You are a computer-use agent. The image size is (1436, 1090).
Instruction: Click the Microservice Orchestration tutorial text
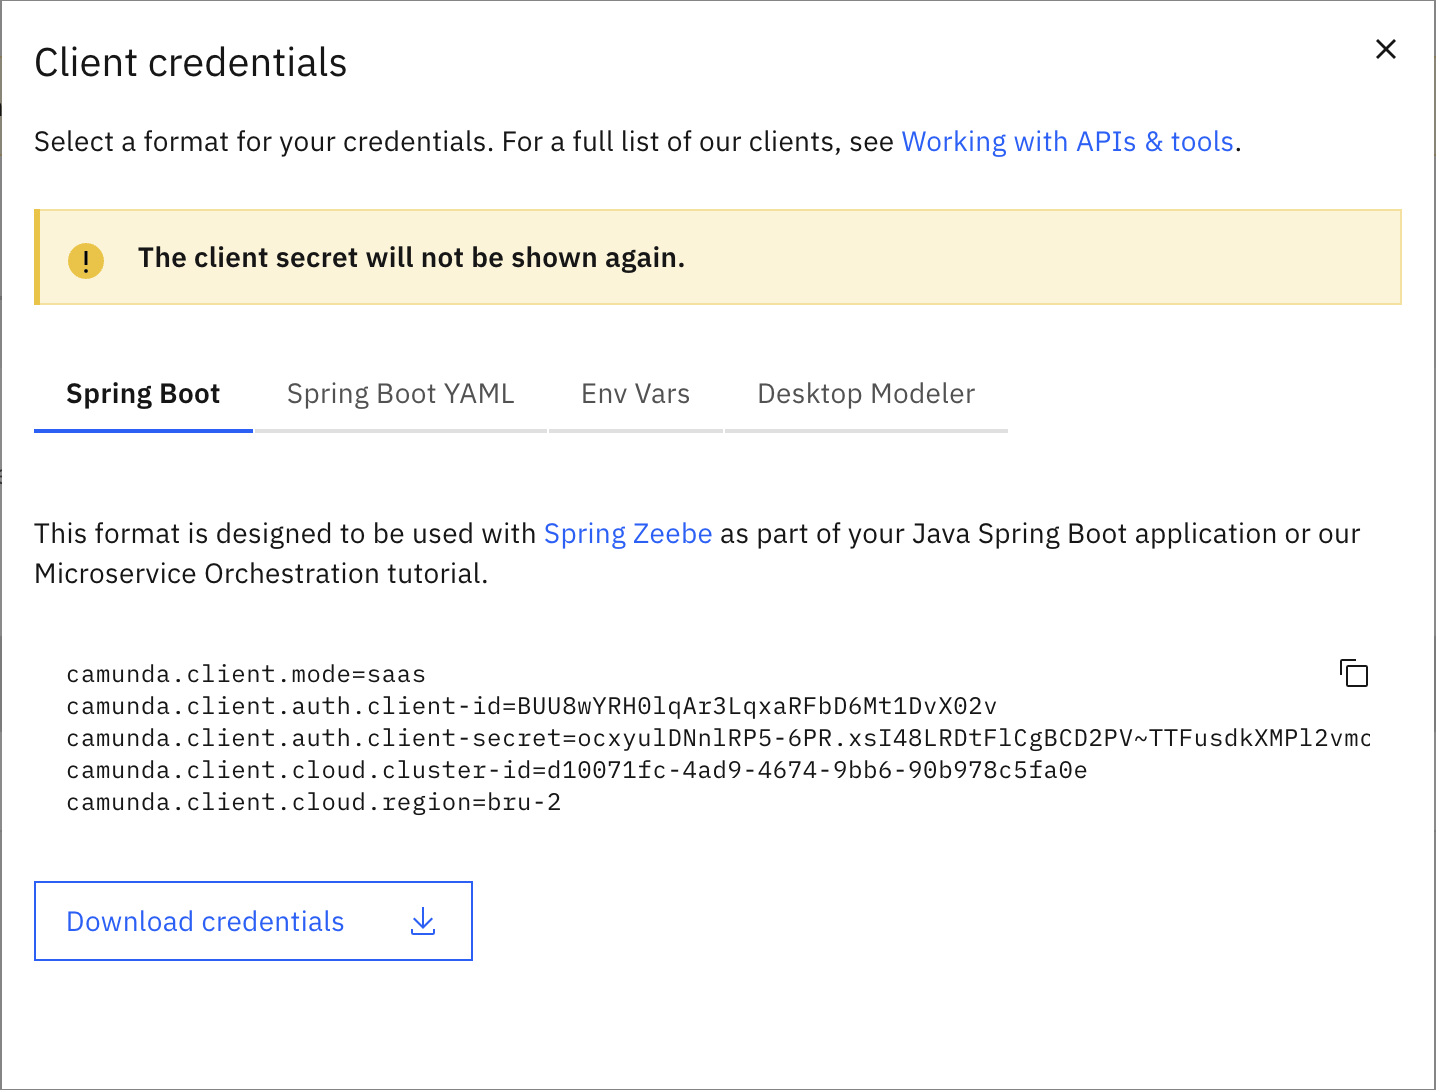pyautogui.click(x=260, y=574)
